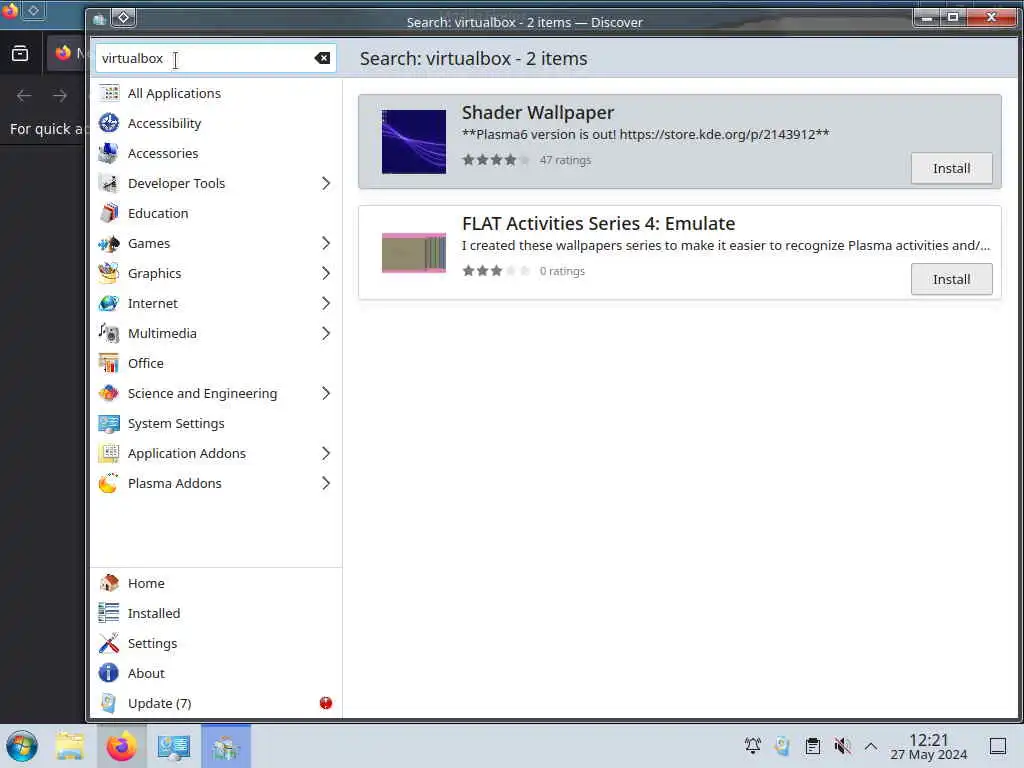The width and height of the screenshot is (1024, 768).
Task: Expand the Application Addons category
Action: (x=326, y=454)
